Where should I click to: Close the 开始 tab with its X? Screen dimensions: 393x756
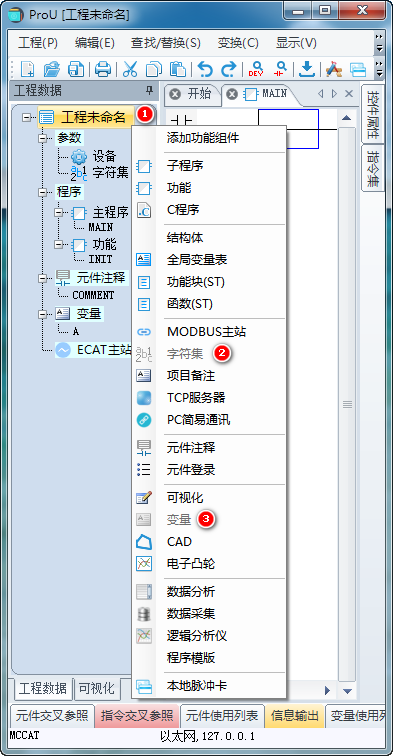175,94
